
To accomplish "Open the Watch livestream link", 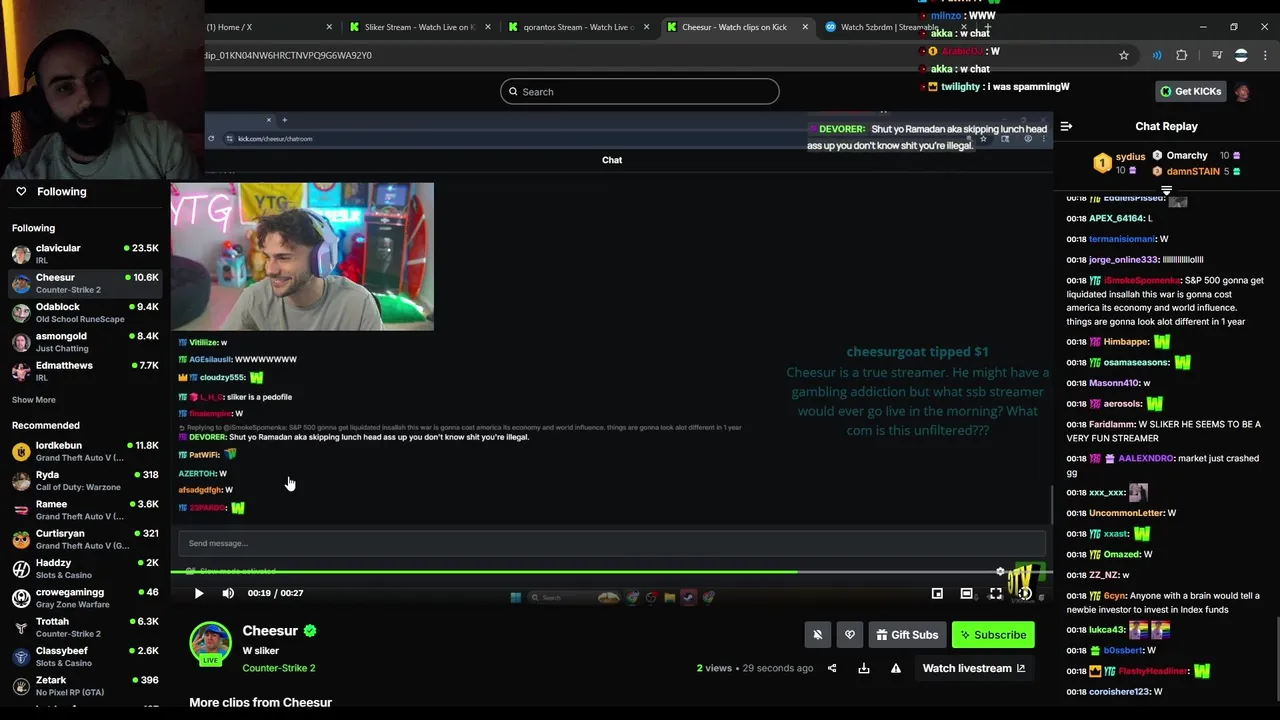I will click(973, 668).
